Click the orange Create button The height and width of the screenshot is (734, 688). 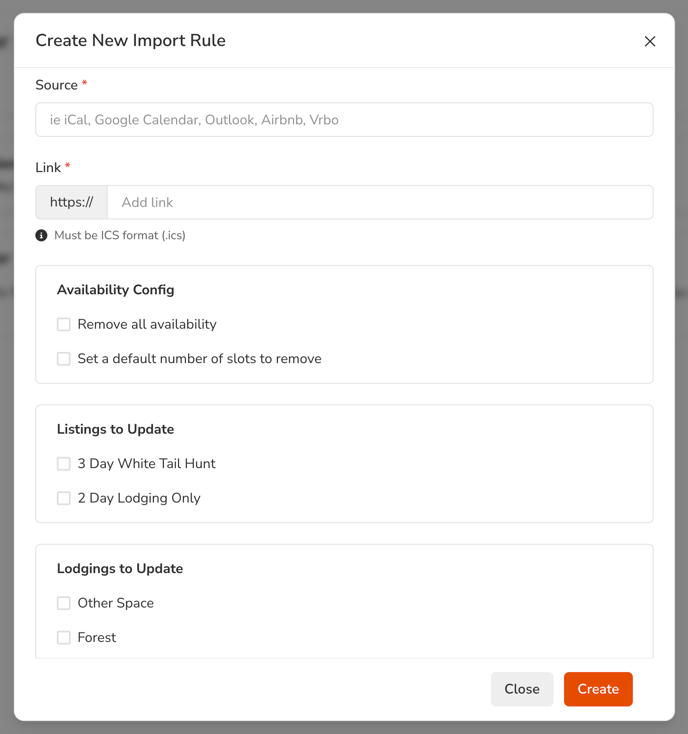pyautogui.click(x=598, y=689)
